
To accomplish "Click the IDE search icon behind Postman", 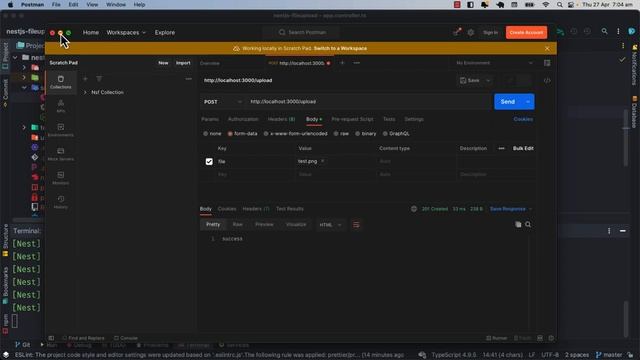I will pos(604,31).
